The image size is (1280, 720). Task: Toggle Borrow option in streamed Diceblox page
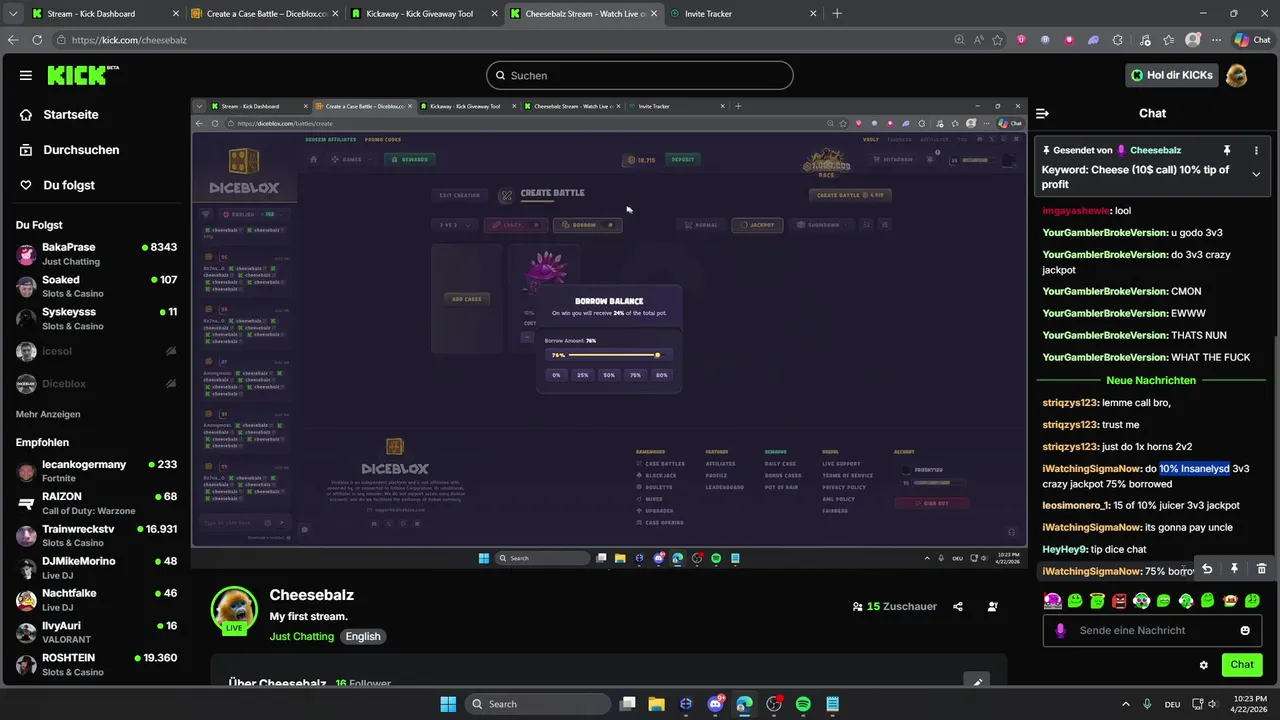587,225
